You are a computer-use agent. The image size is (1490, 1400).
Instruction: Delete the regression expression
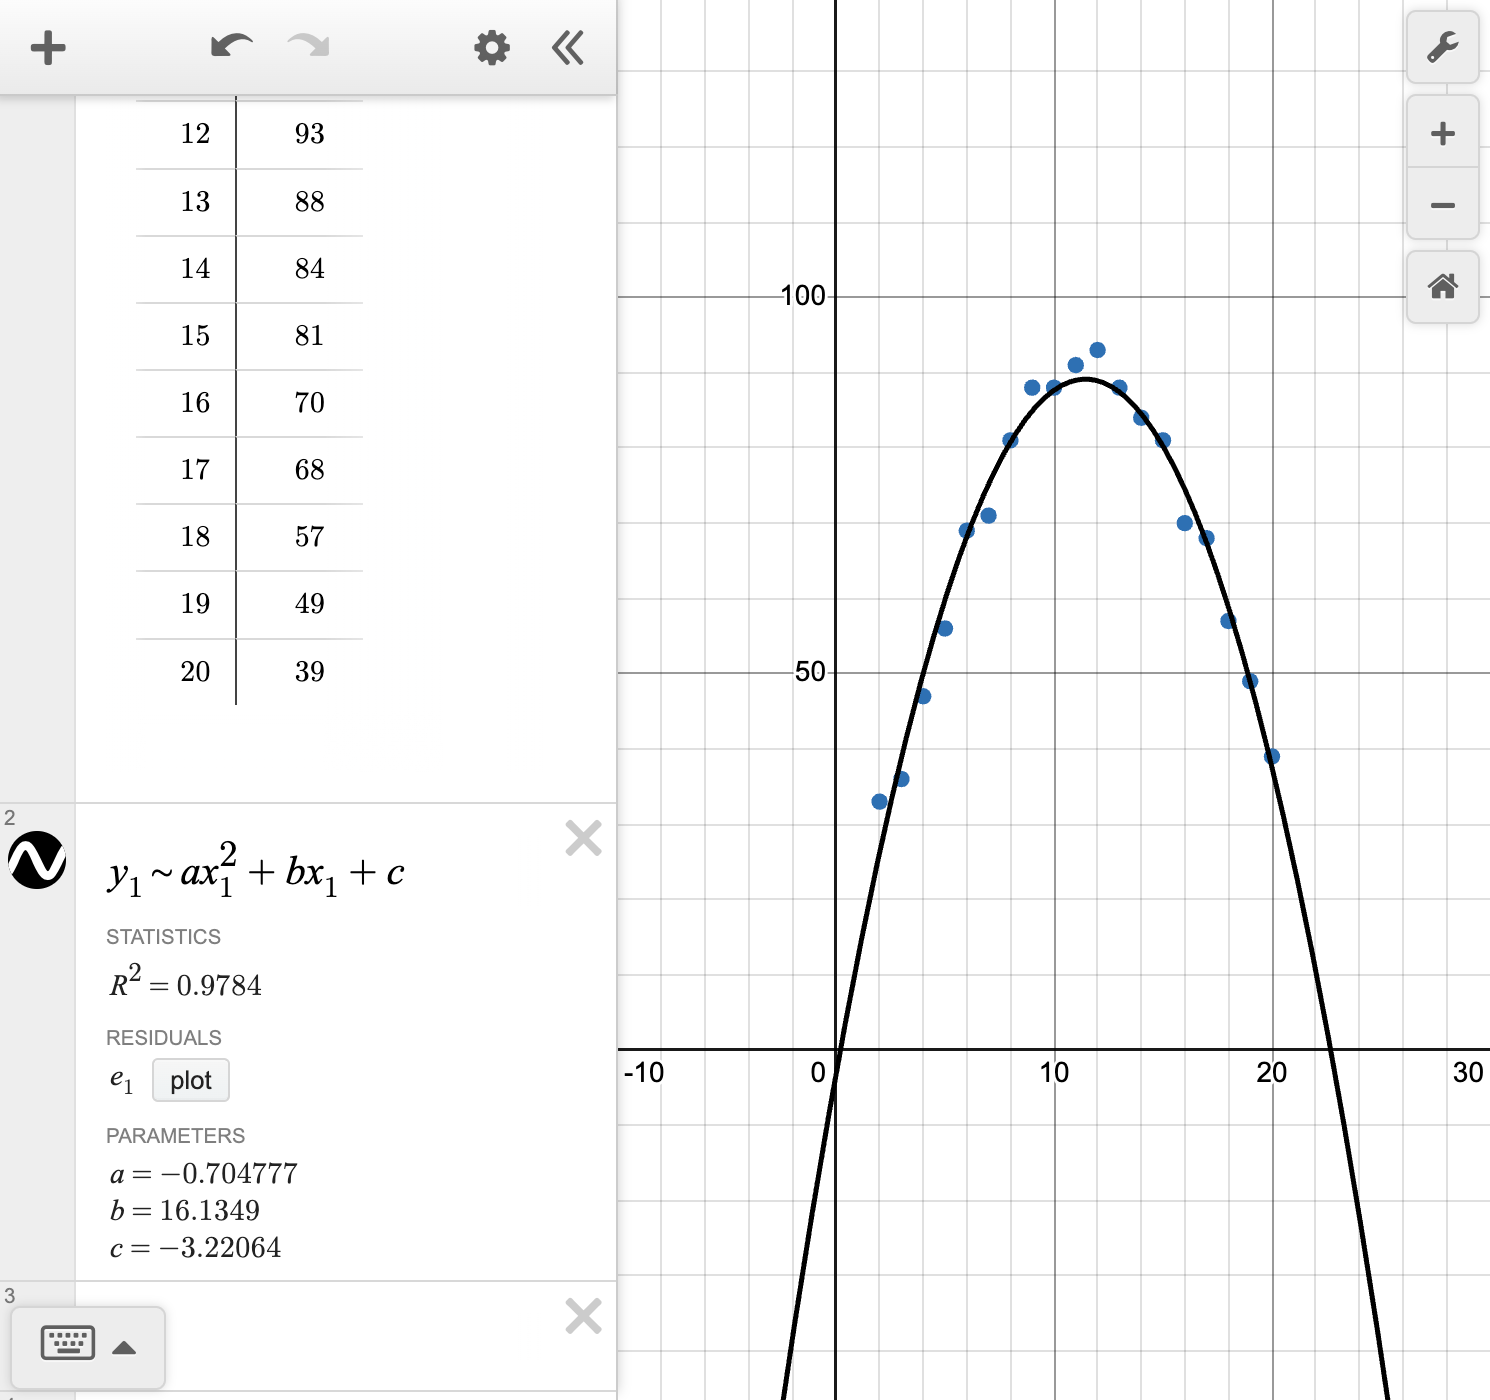click(x=583, y=839)
